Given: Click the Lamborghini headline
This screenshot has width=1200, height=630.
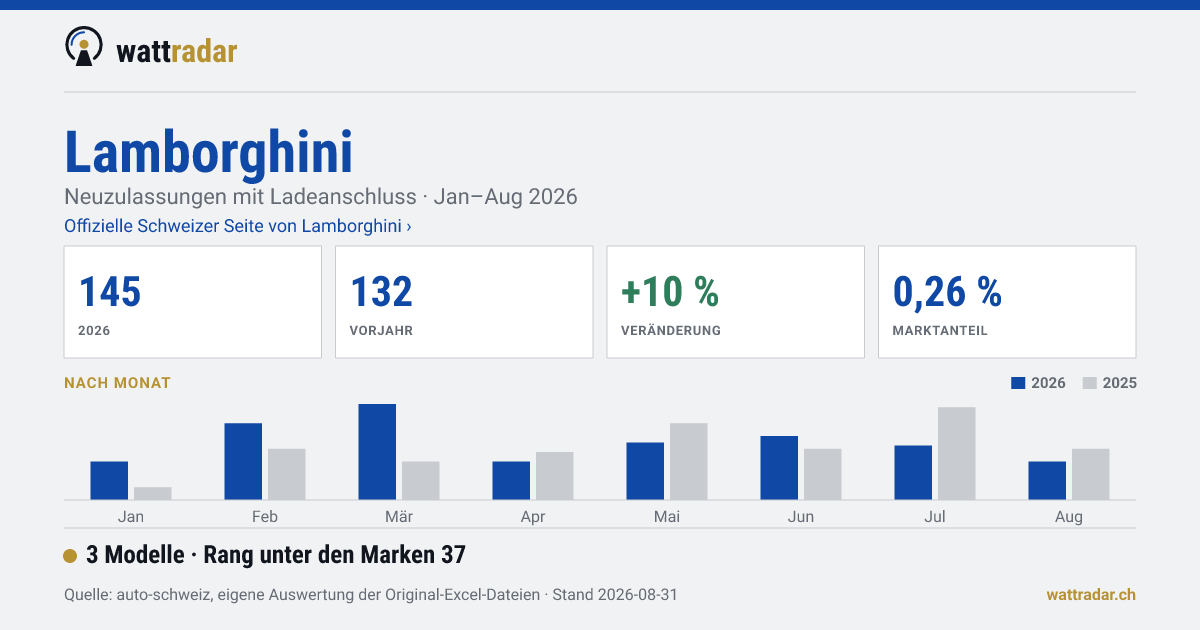Looking at the screenshot, I should tap(209, 152).
